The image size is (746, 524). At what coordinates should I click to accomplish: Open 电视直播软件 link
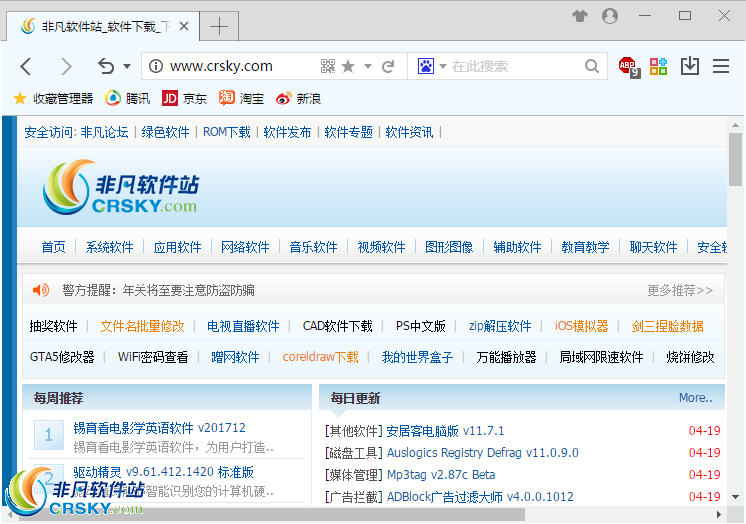tap(243, 326)
